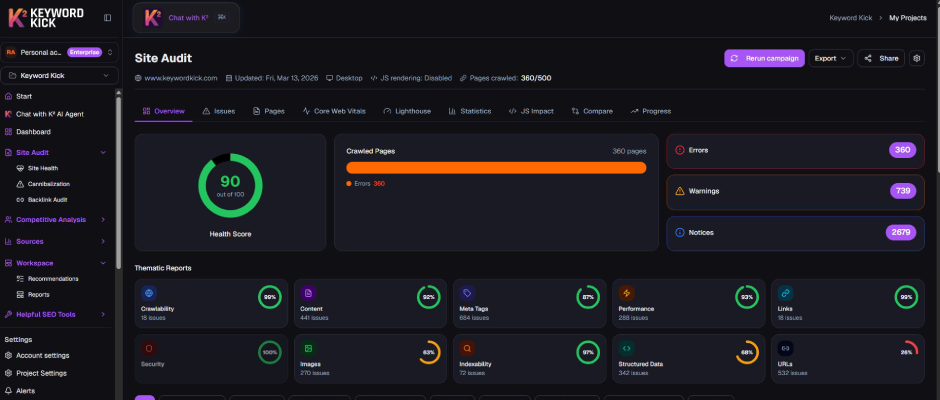Open the Export dropdown
The image size is (940, 400).
tap(830, 58)
